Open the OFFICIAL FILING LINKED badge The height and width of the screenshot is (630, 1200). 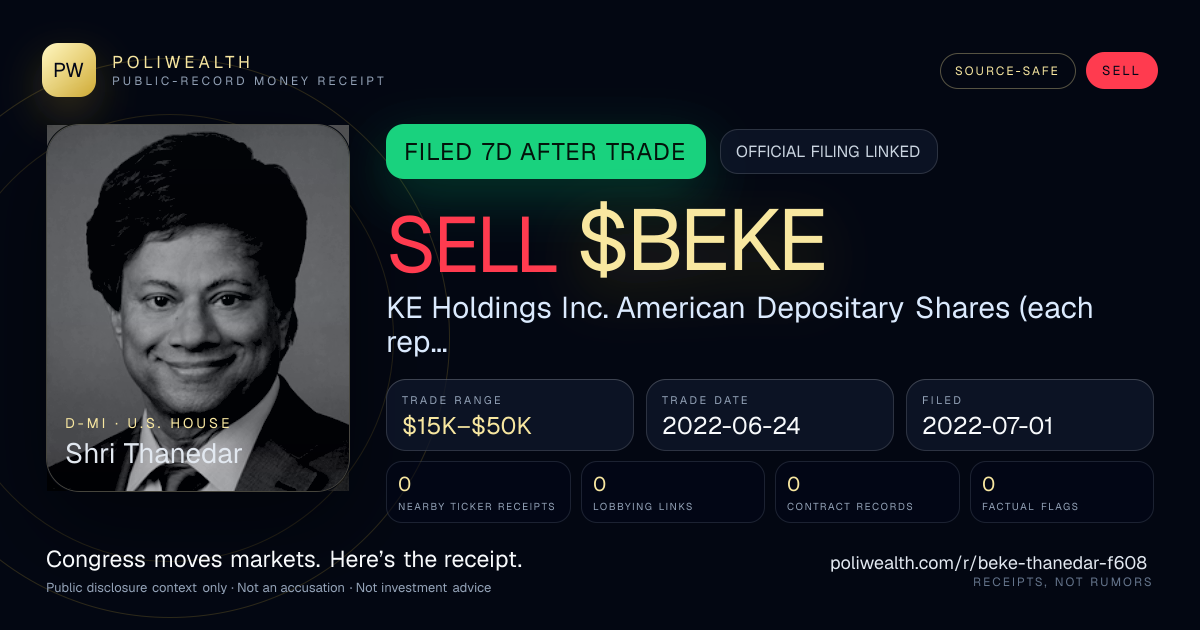coord(828,152)
